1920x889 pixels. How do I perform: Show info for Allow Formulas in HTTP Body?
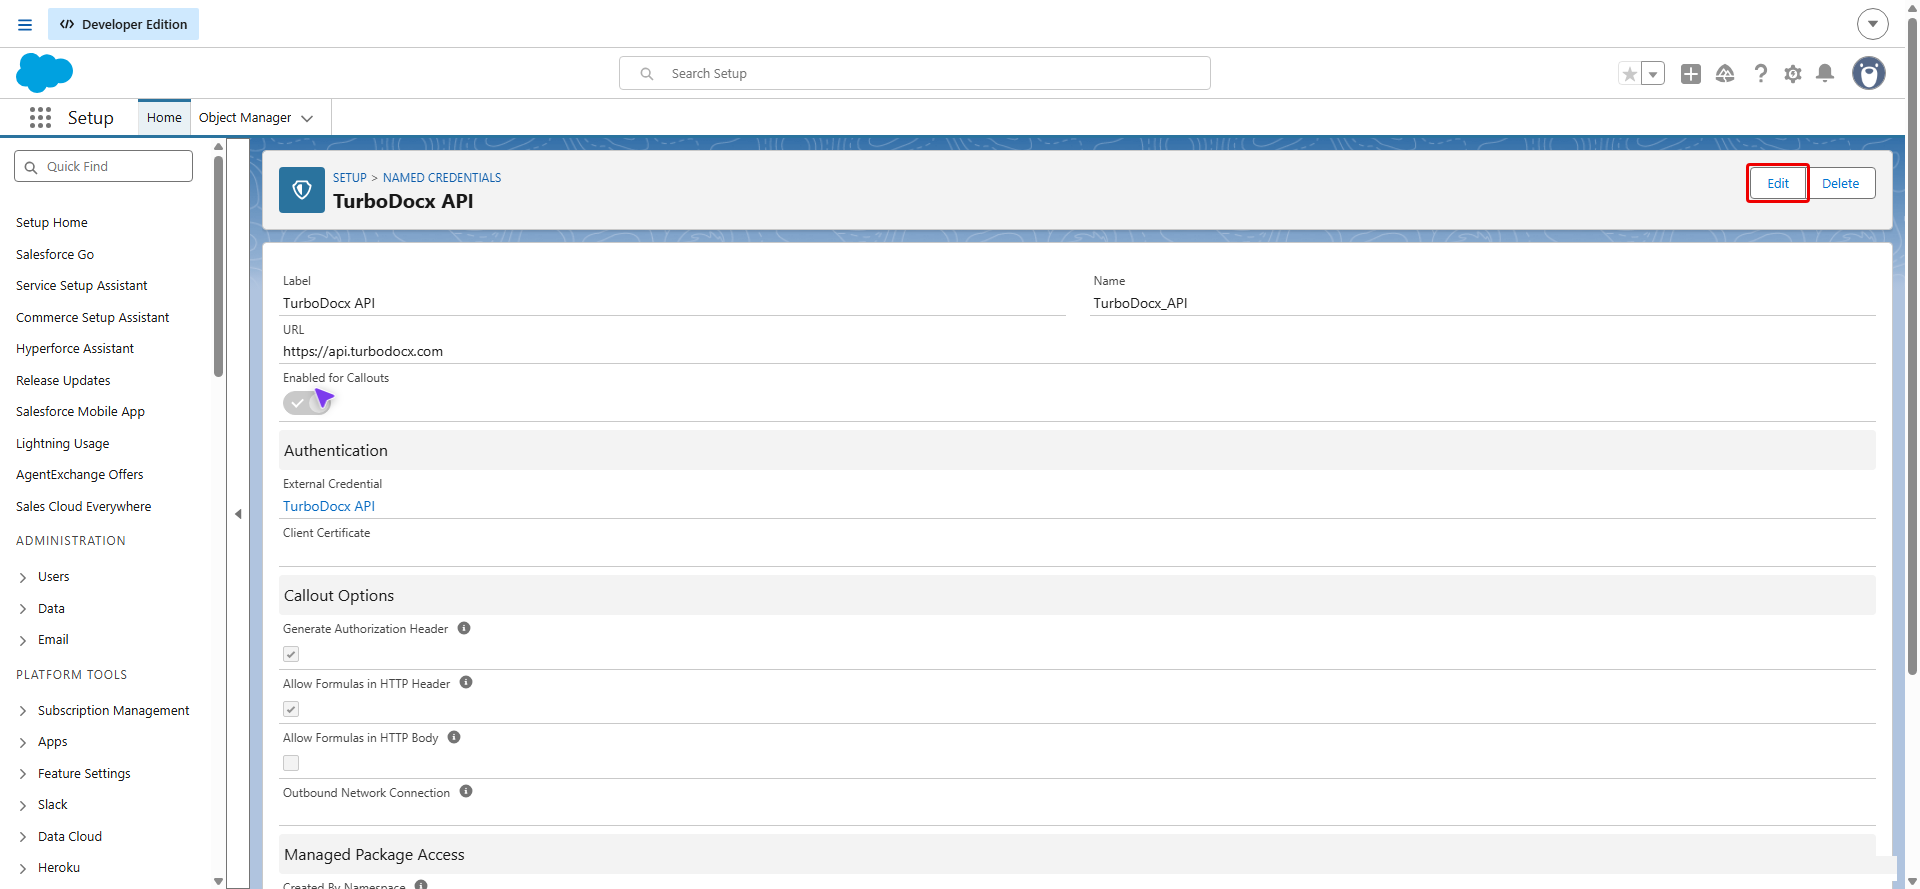click(x=454, y=737)
